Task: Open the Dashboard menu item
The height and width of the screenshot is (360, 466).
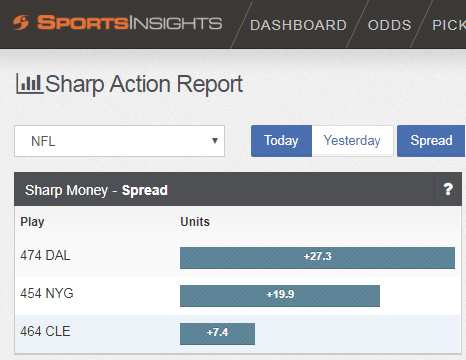Action: tap(298, 25)
